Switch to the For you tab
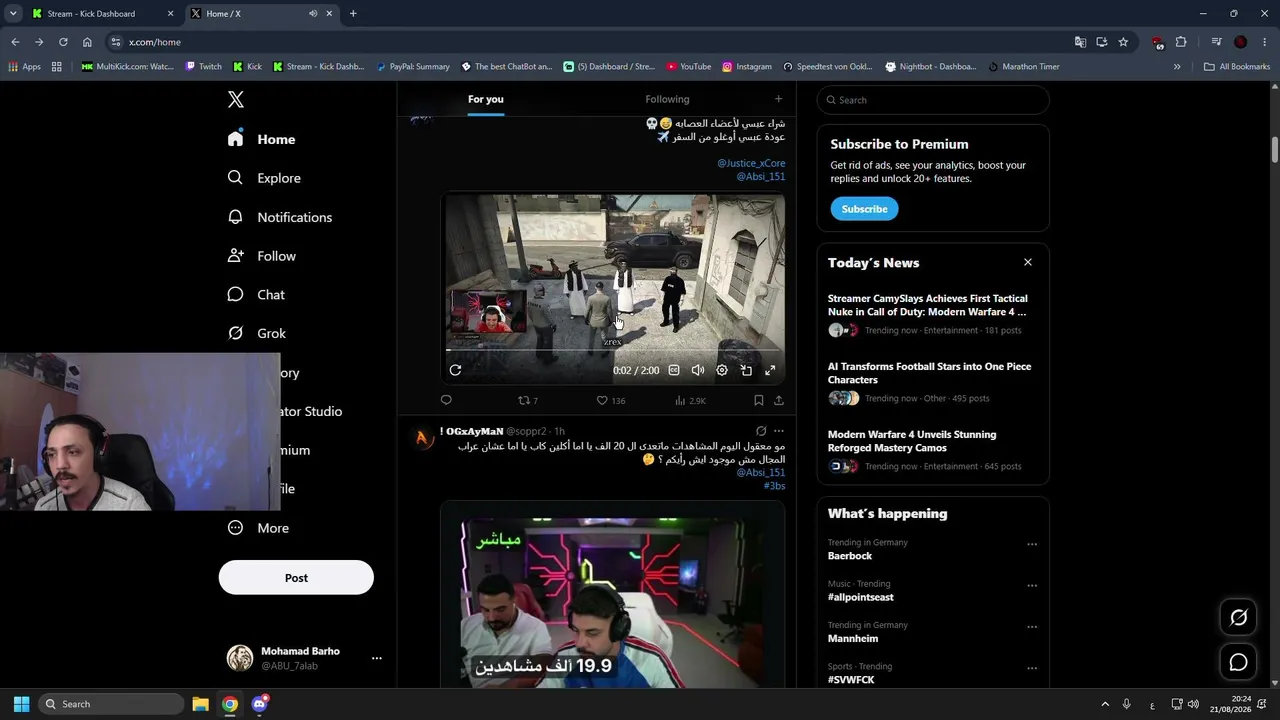This screenshot has width=1280, height=720. (x=486, y=99)
